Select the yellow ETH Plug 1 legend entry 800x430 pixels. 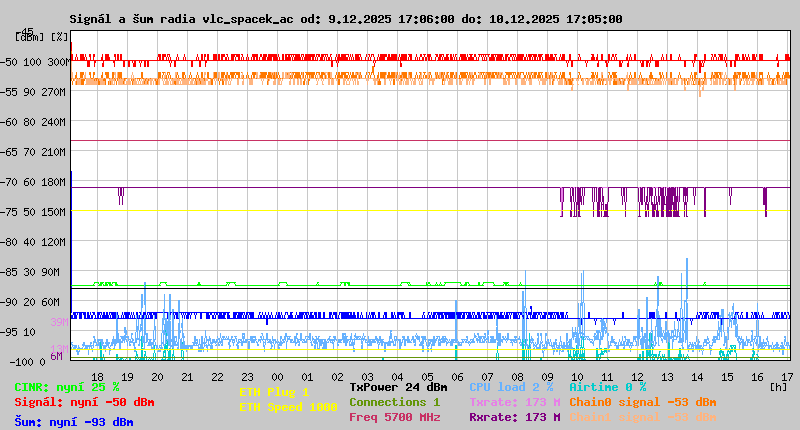coord(274,392)
